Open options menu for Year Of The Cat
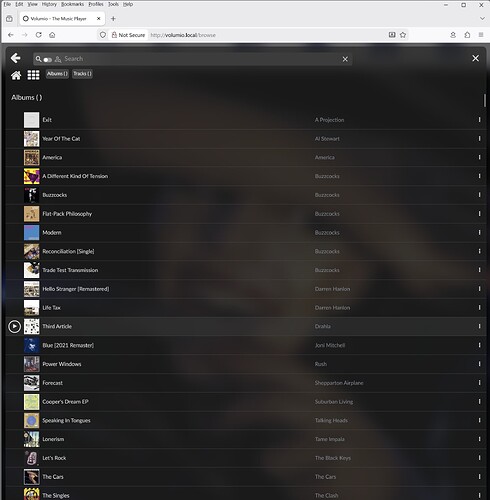This screenshot has width=490, height=500. coord(479,138)
